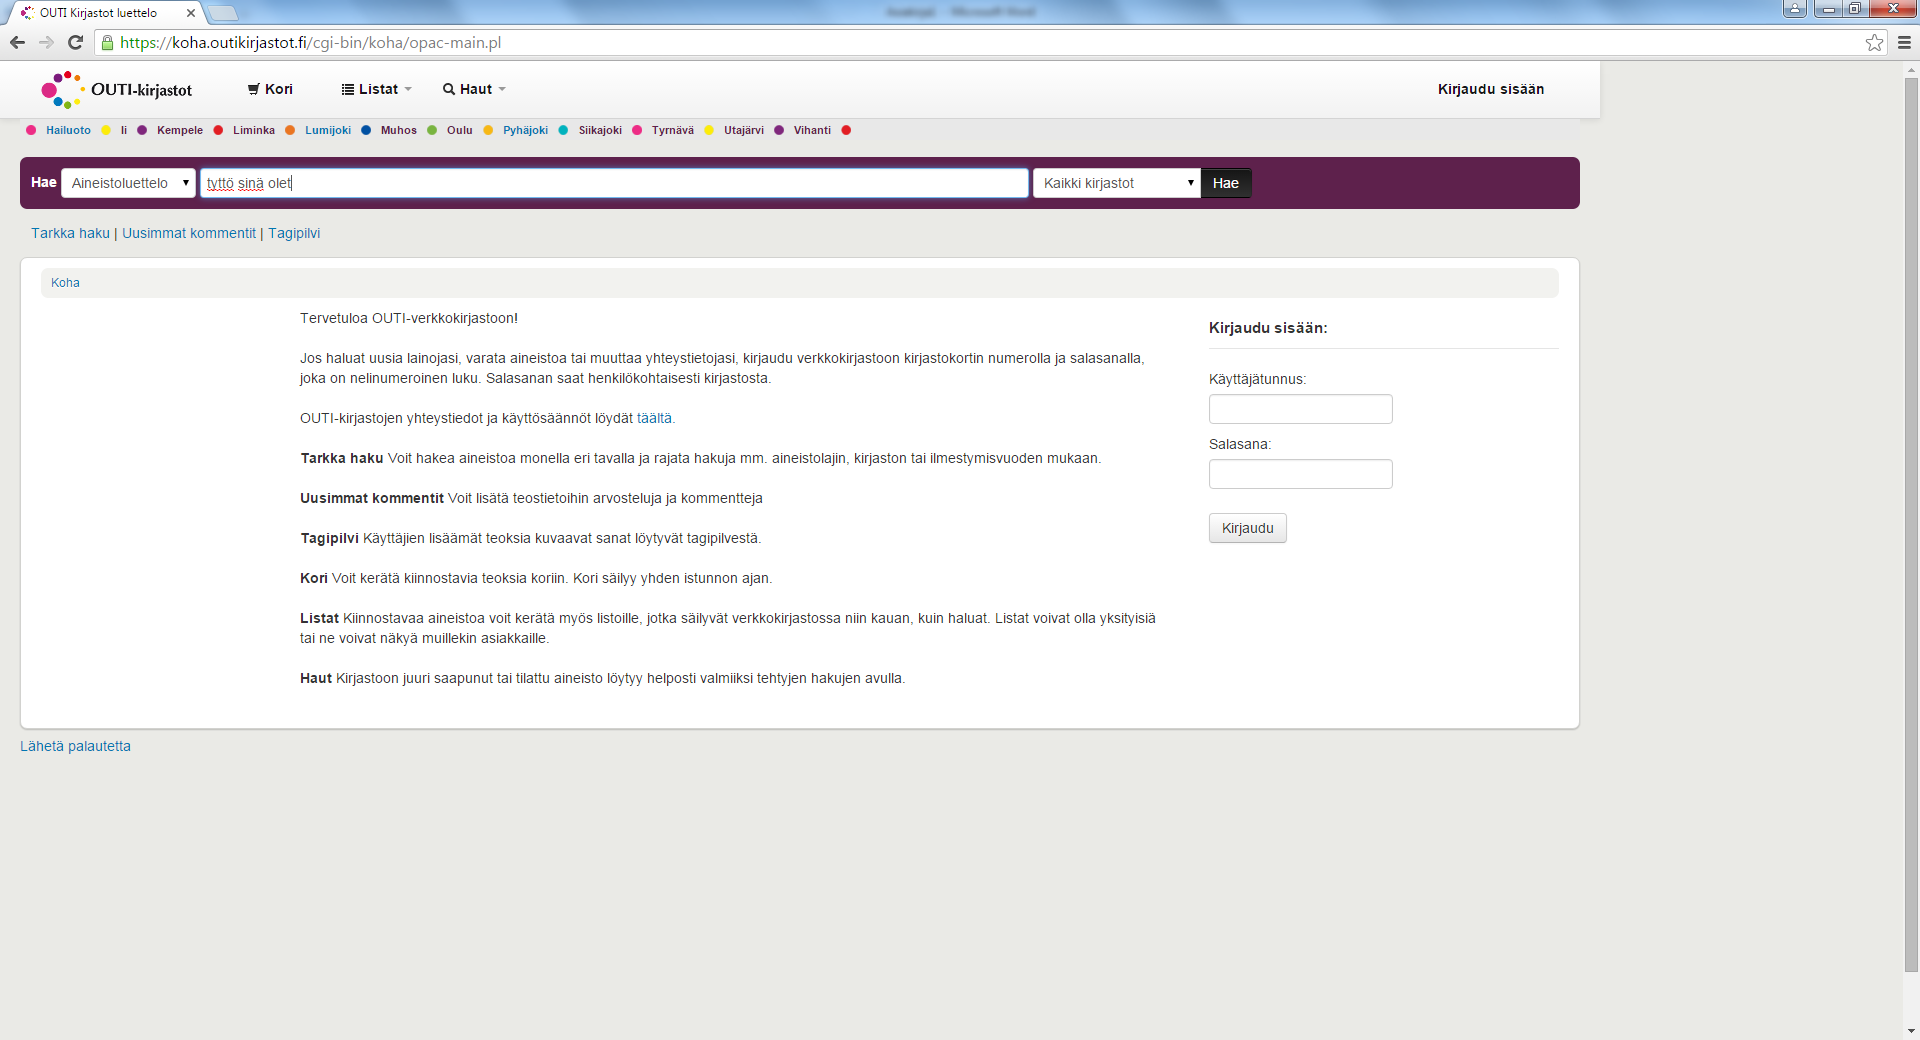The width and height of the screenshot is (1920, 1040).
Task: Click the purple Hae search button
Action: (1226, 183)
